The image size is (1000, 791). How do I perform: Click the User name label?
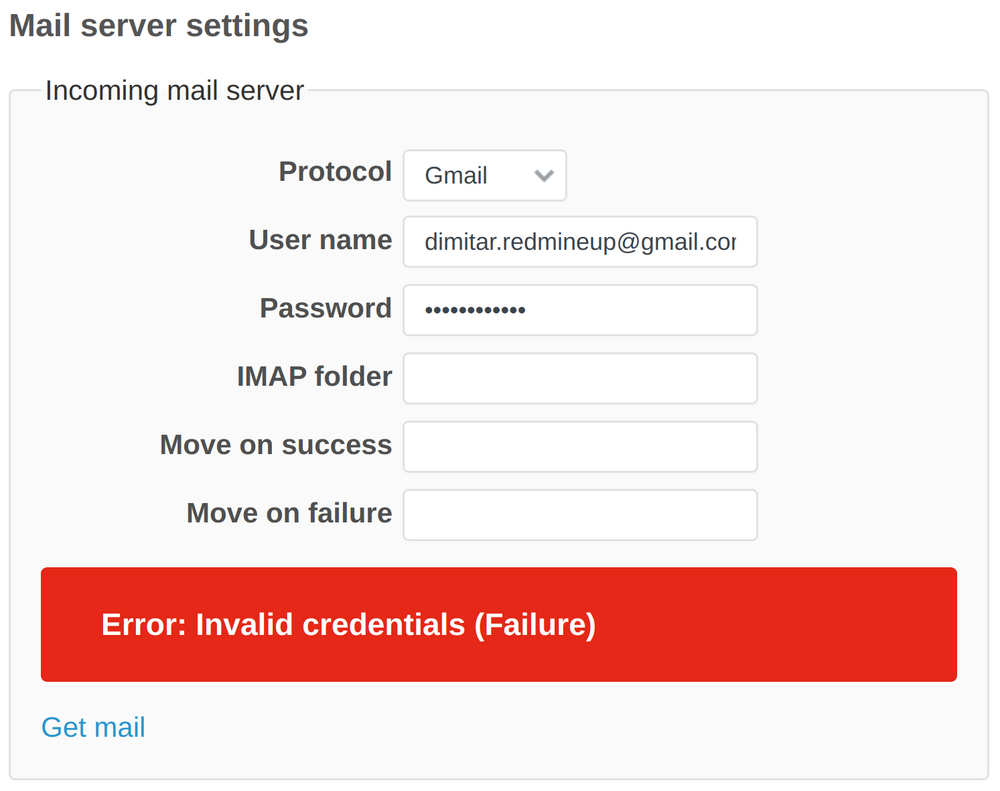point(320,240)
